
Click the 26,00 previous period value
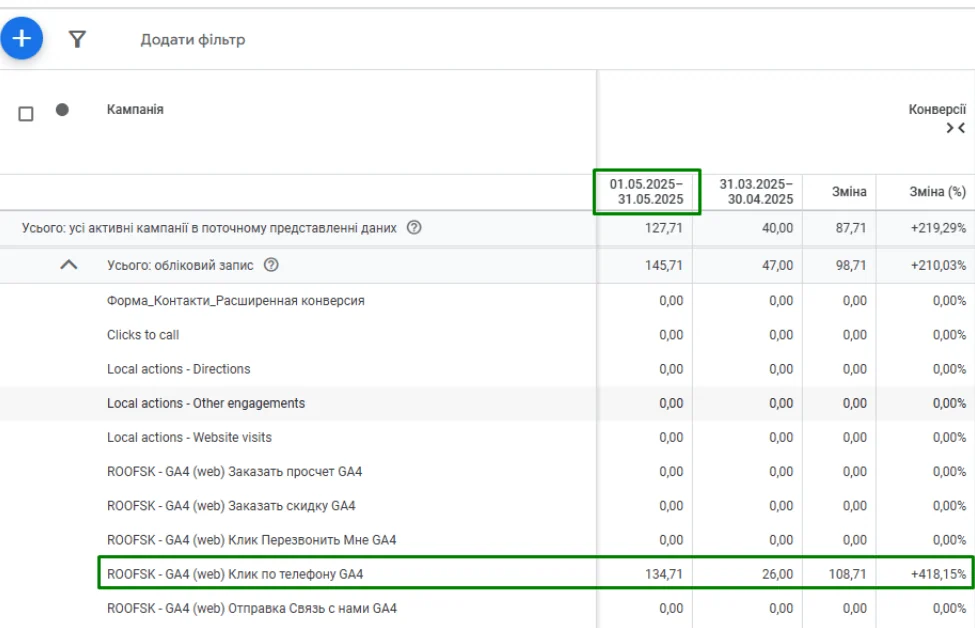point(778,574)
